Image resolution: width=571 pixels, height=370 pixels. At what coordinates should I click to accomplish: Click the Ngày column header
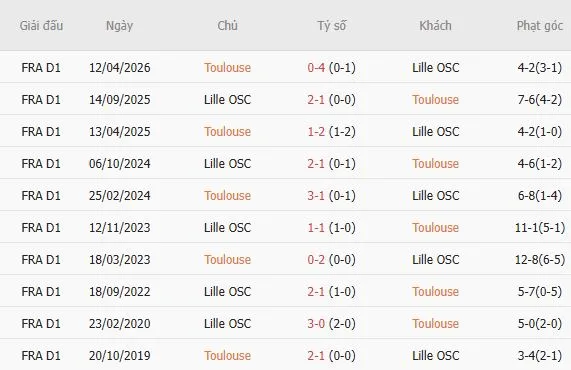[x=119, y=26]
